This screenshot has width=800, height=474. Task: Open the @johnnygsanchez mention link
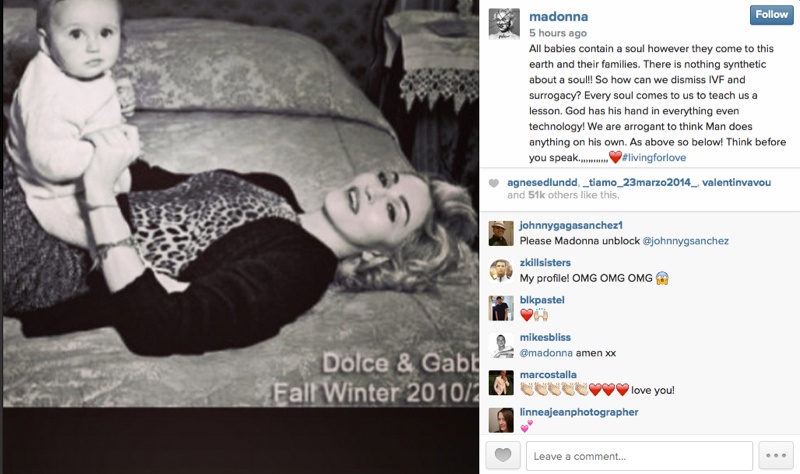coord(685,241)
